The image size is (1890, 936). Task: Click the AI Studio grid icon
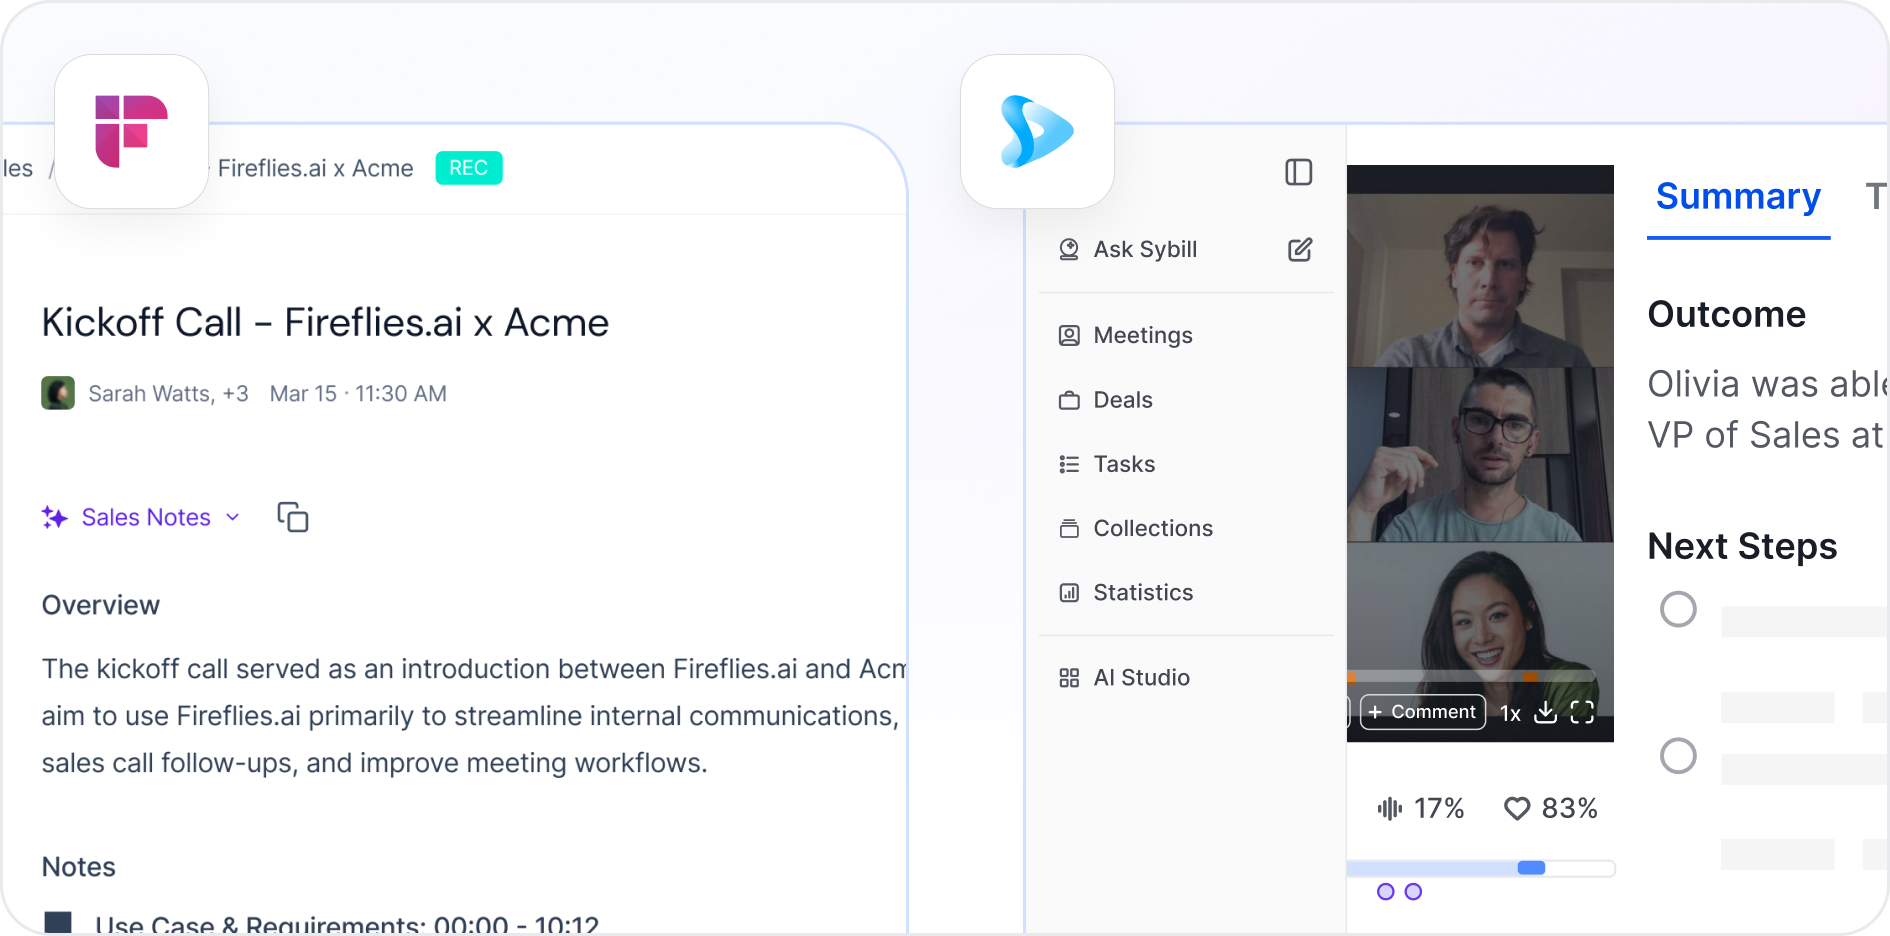pyautogui.click(x=1069, y=678)
